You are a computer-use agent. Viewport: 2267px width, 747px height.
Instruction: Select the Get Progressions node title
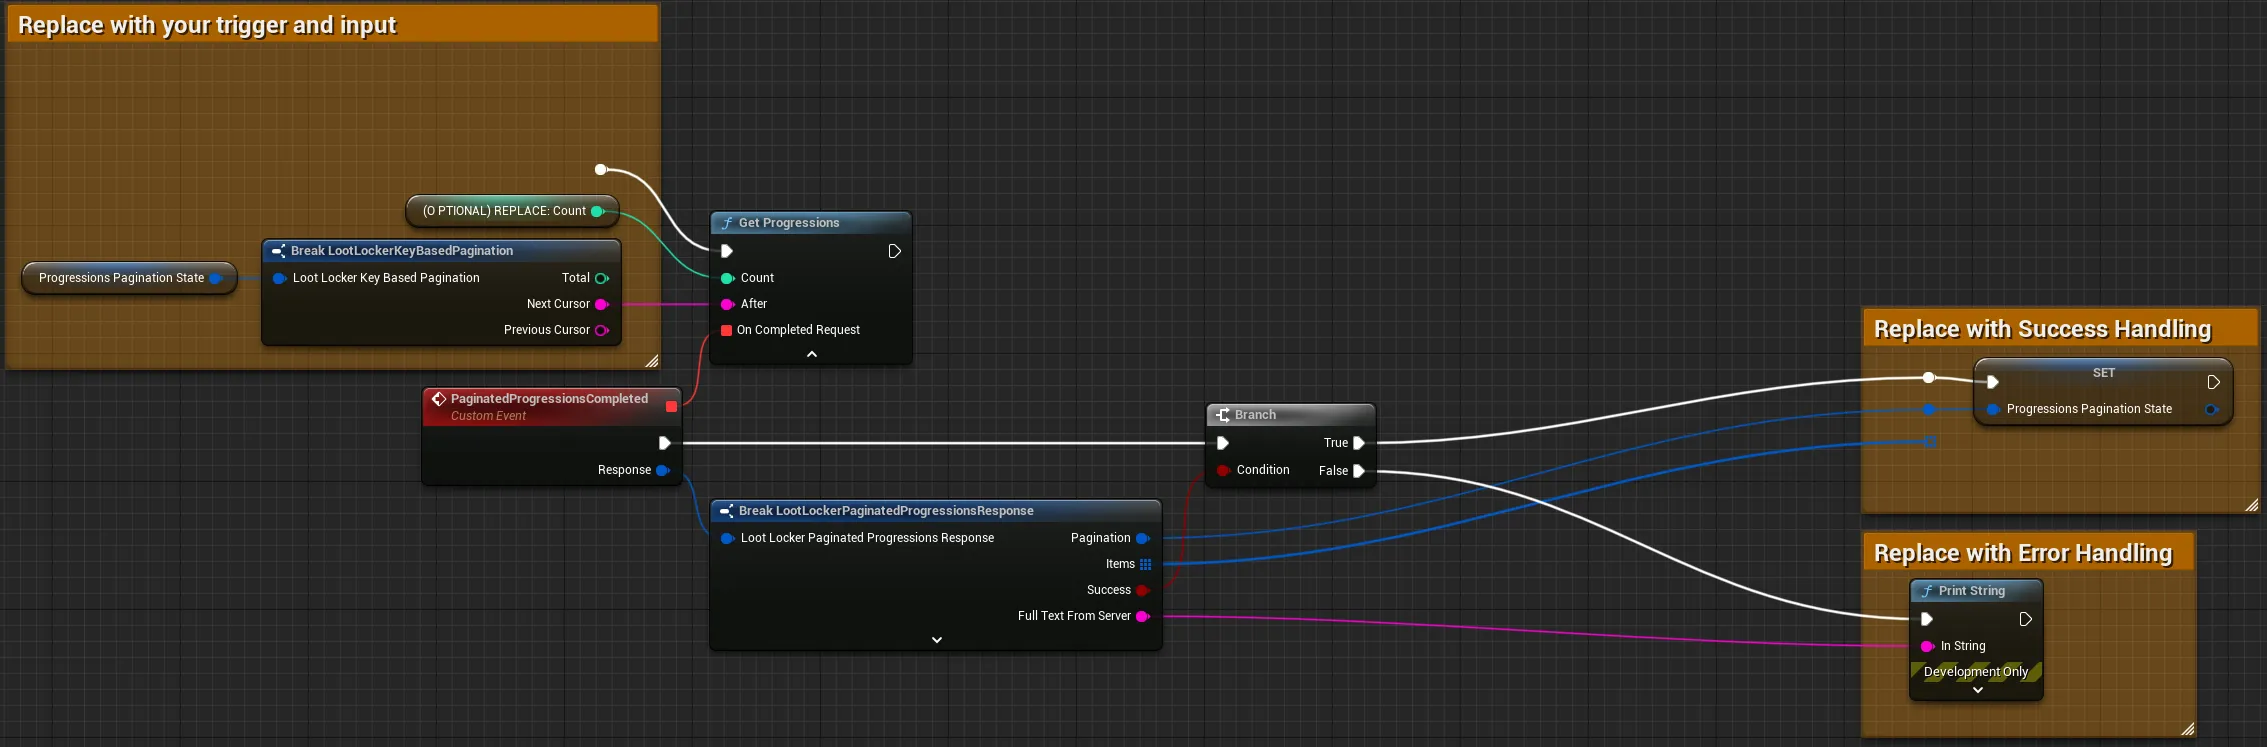pos(789,223)
